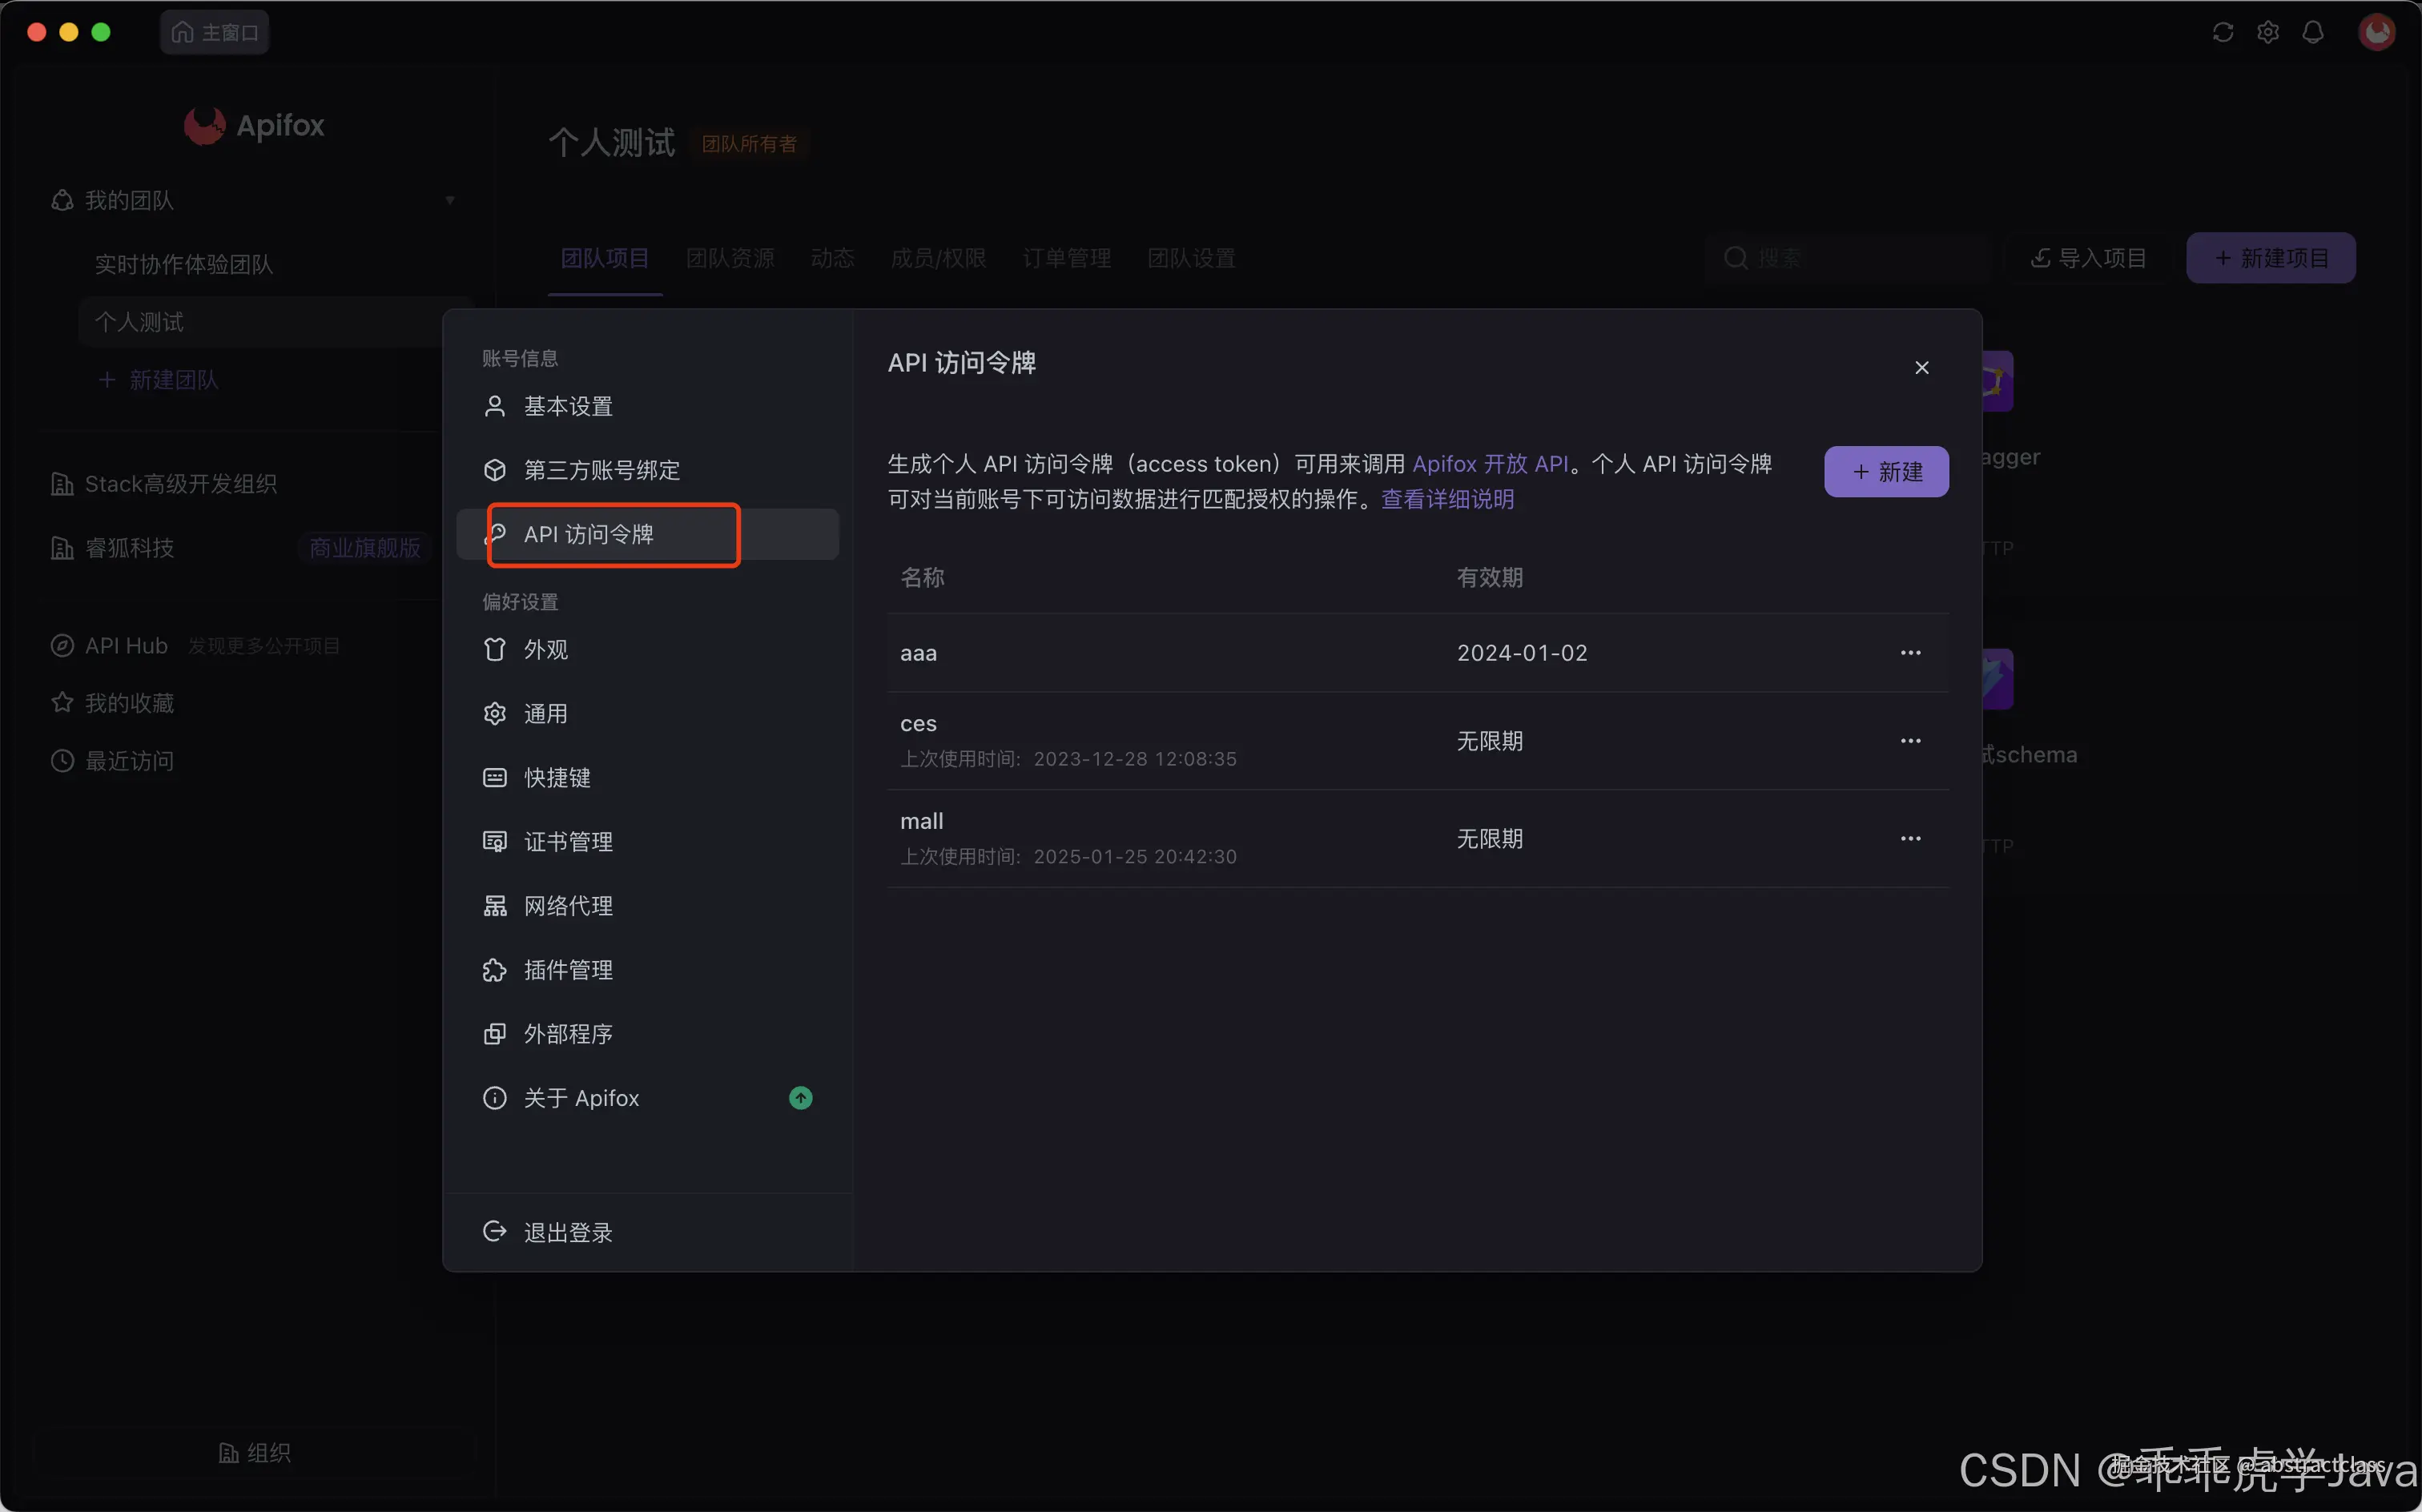
Task: Click the 新建 button to create a token
Action: click(1885, 471)
